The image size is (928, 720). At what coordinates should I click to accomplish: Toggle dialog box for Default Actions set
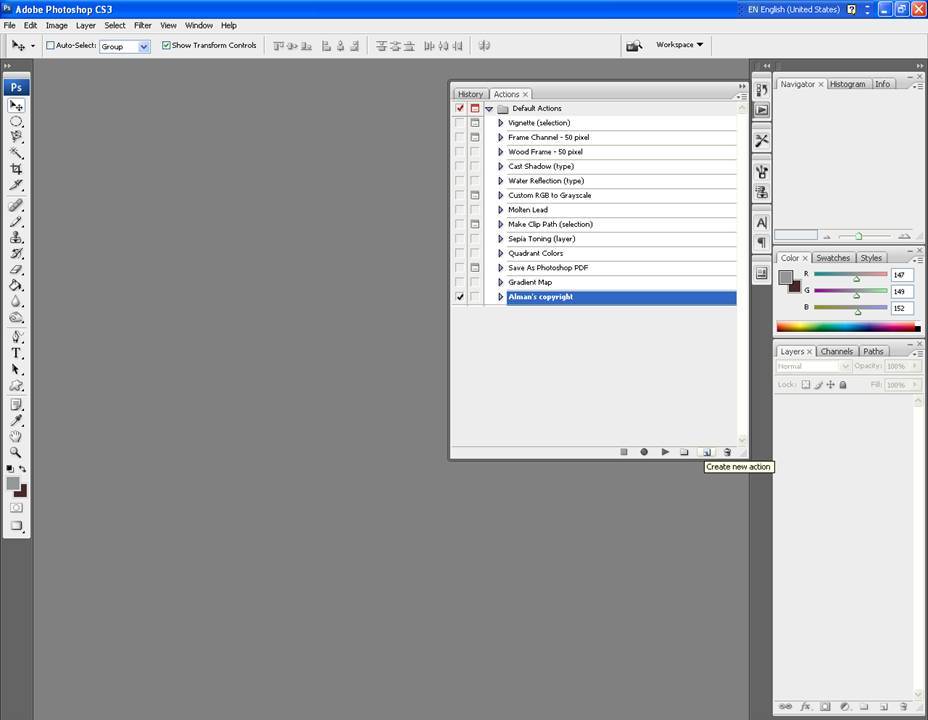tap(475, 108)
